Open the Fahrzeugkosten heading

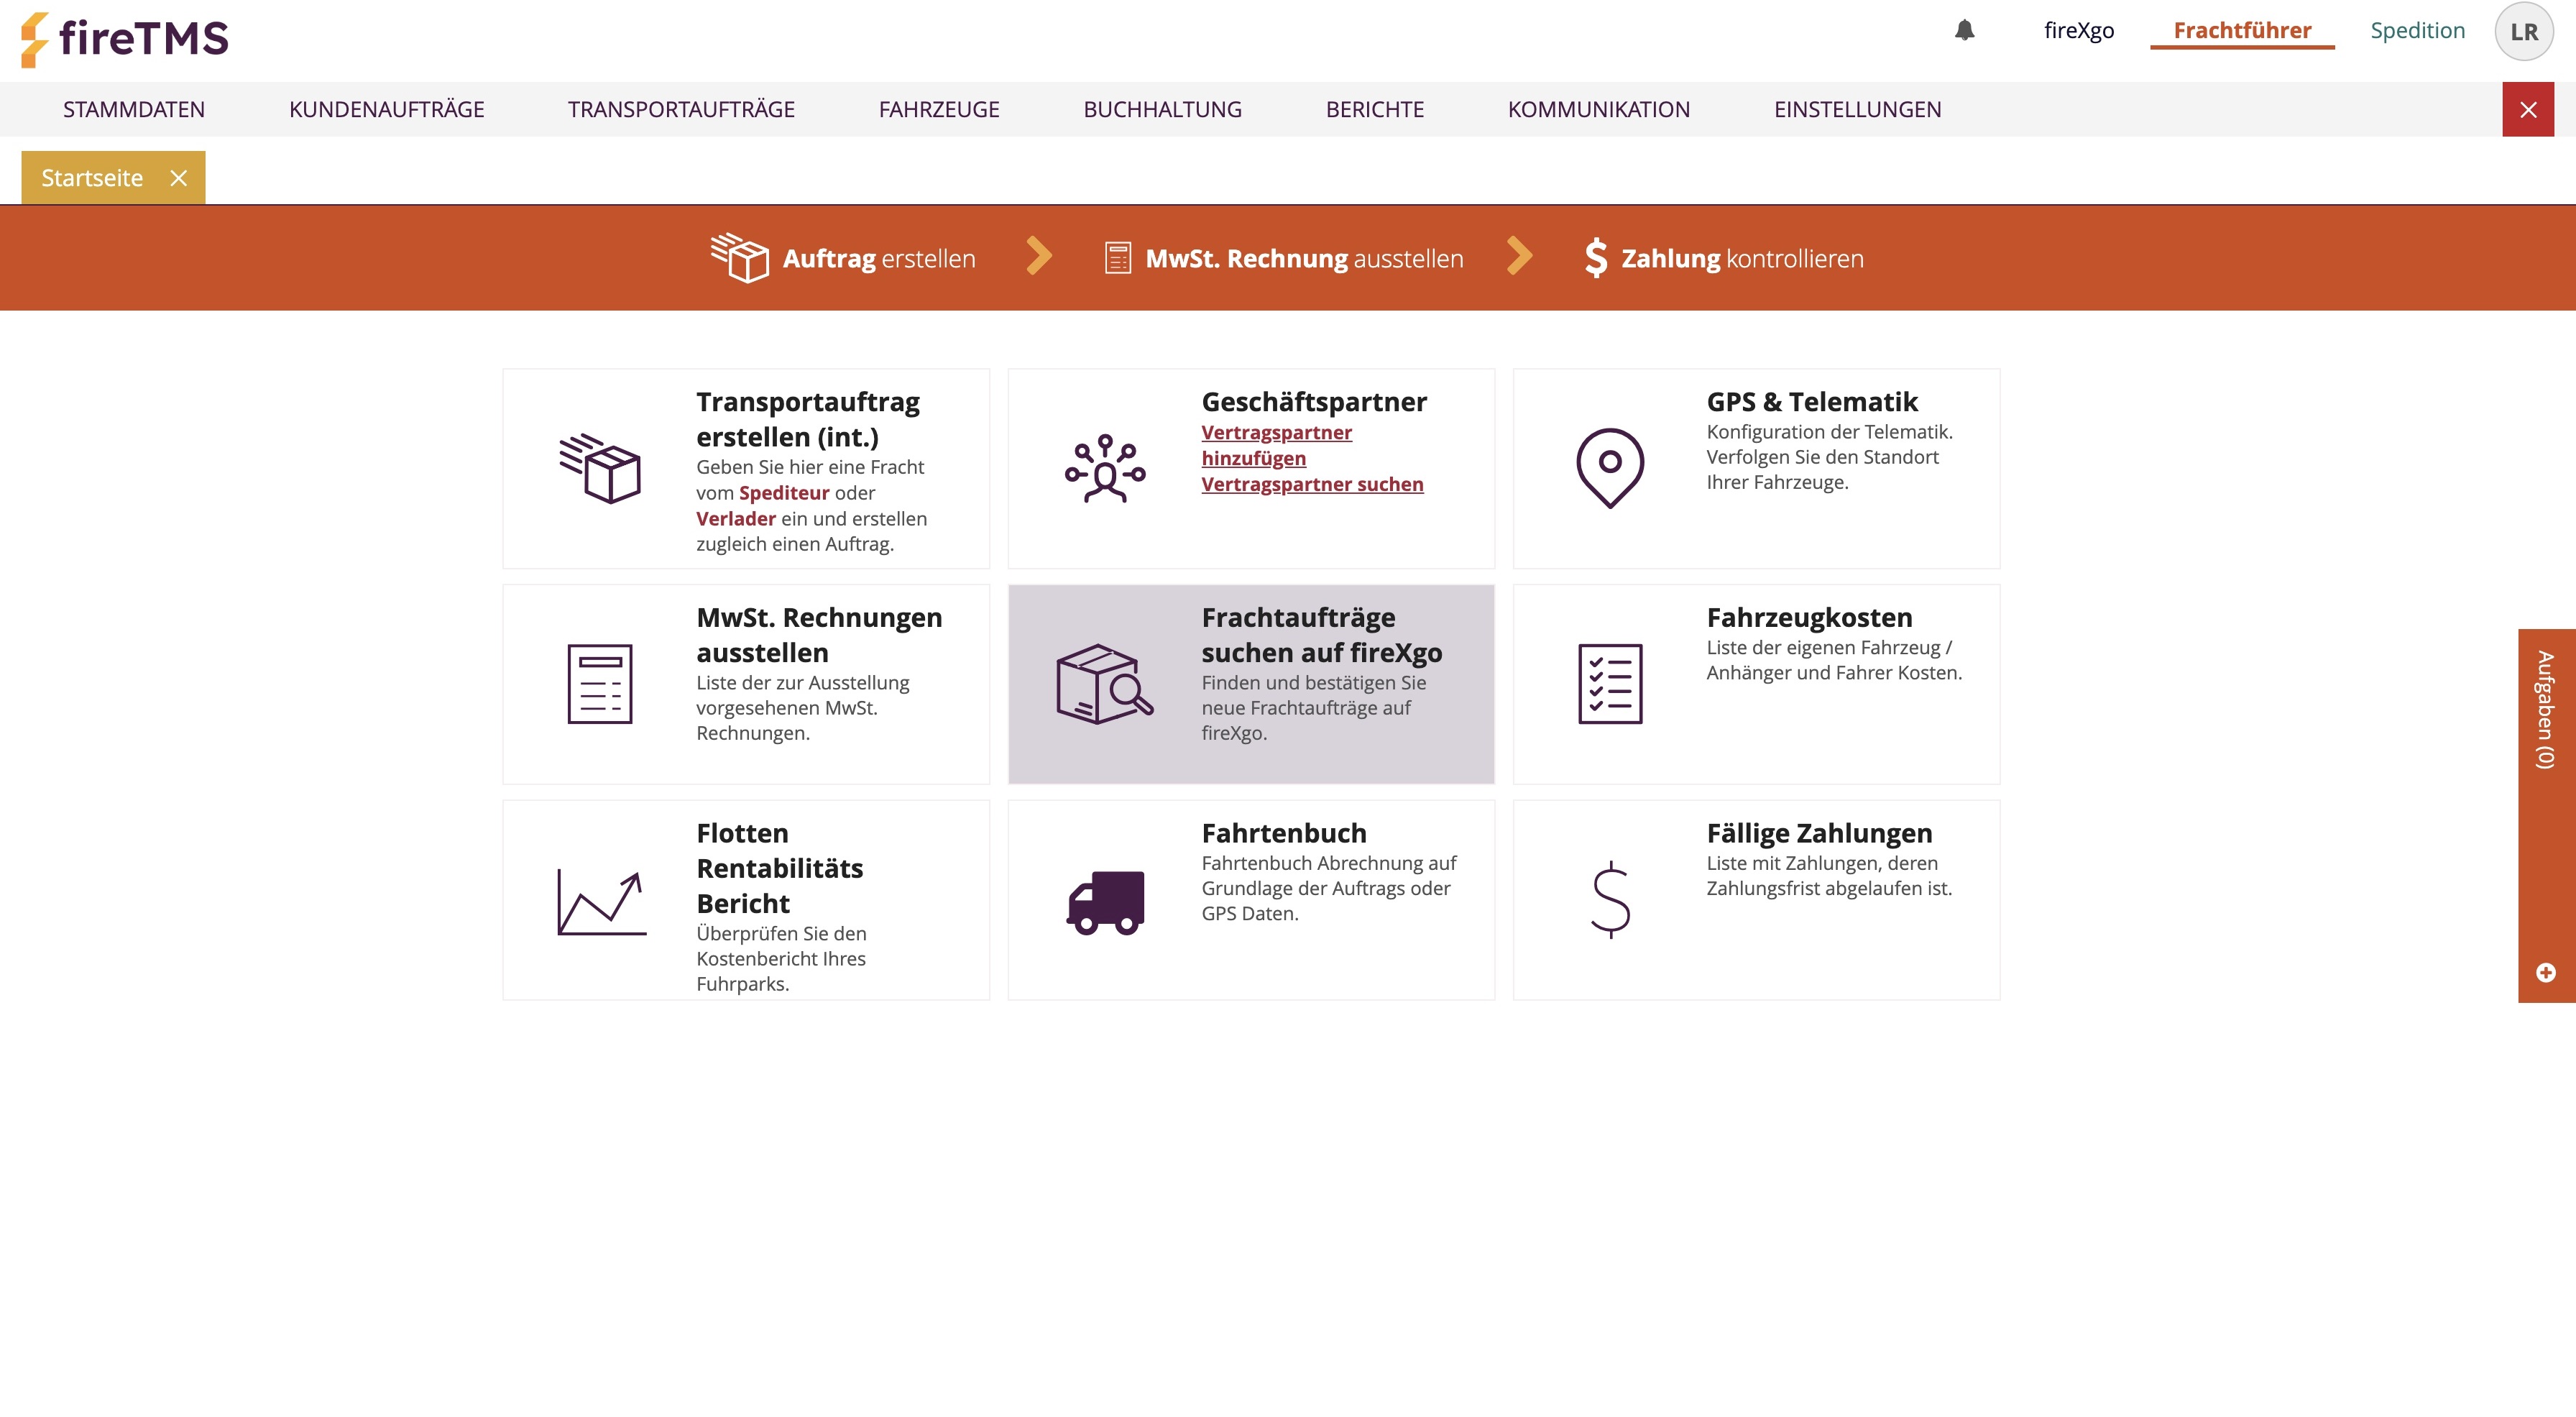point(1809,617)
